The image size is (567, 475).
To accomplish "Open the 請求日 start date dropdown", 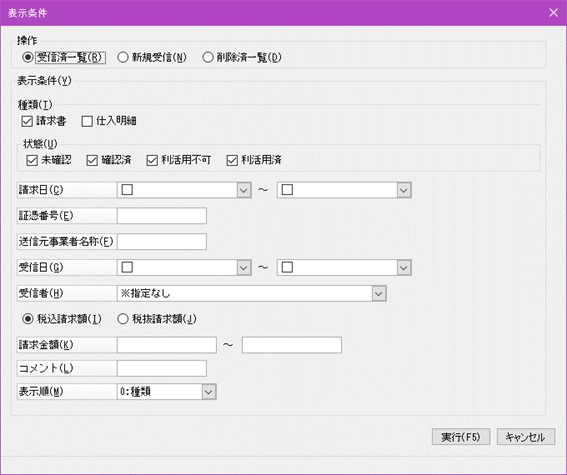I will 244,190.
